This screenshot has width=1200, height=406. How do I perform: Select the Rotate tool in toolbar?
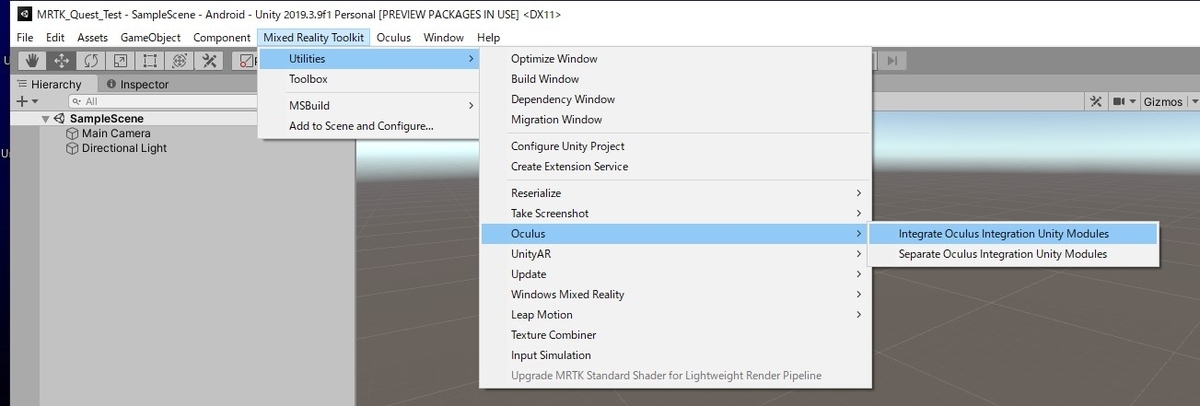click(x=91, y=60)
